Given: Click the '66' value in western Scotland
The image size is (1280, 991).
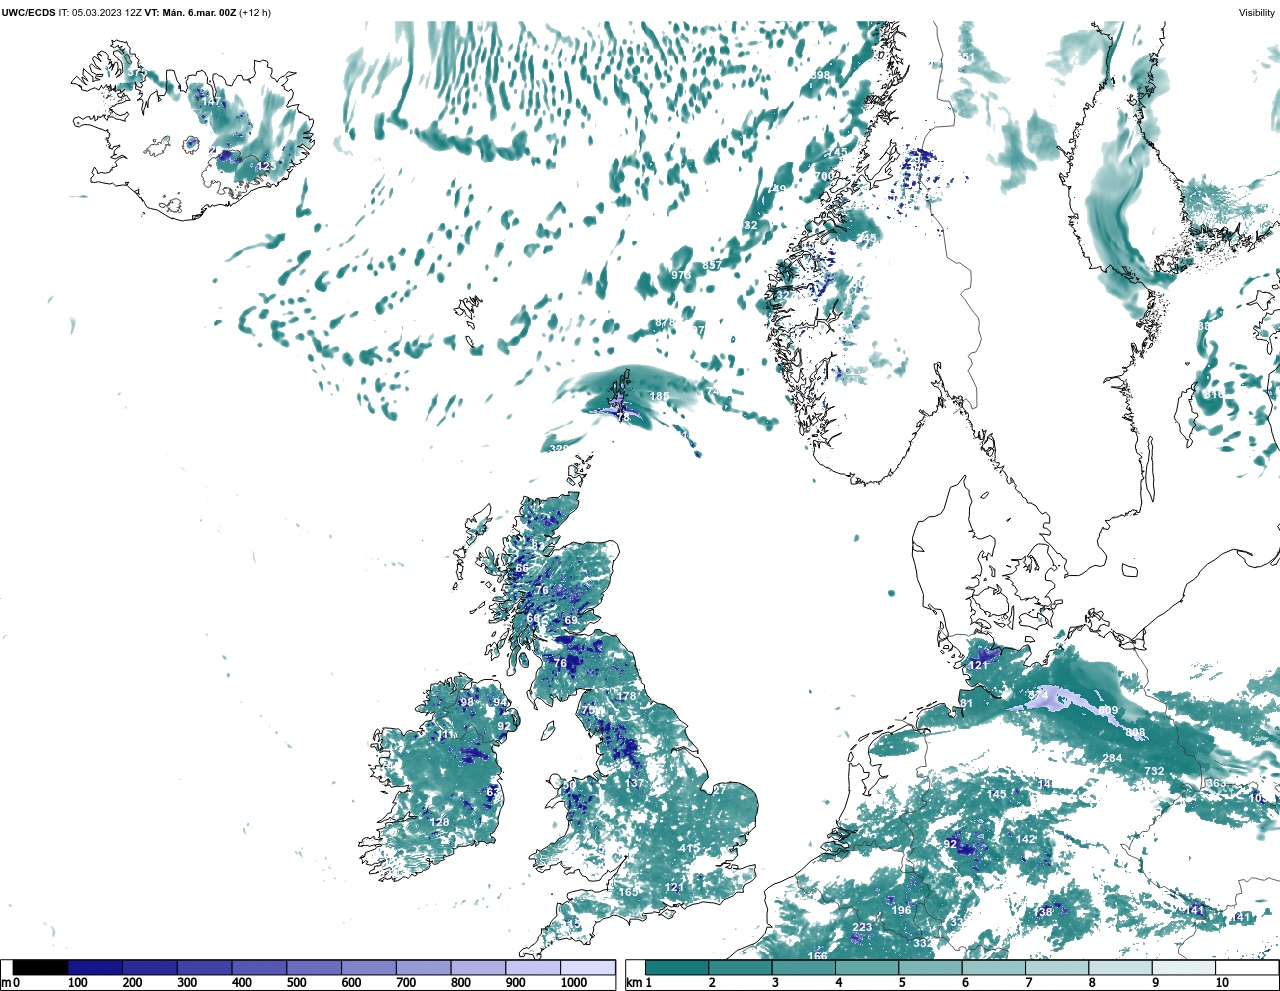Looking at the screenshot, I should tap(522, 568).
